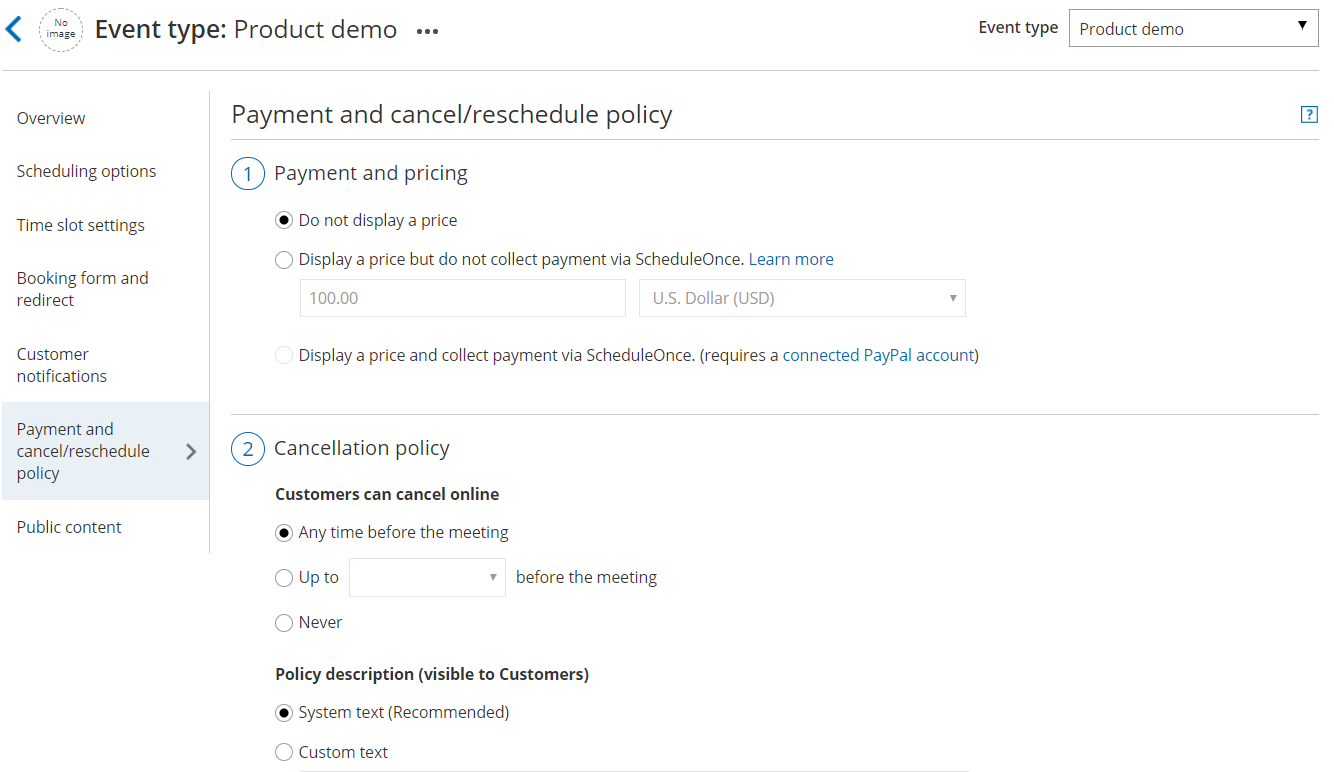This screenshot has height=772, width=1334.
Task: Open the Event type dropdown
Action: [x=1192, y=28]
